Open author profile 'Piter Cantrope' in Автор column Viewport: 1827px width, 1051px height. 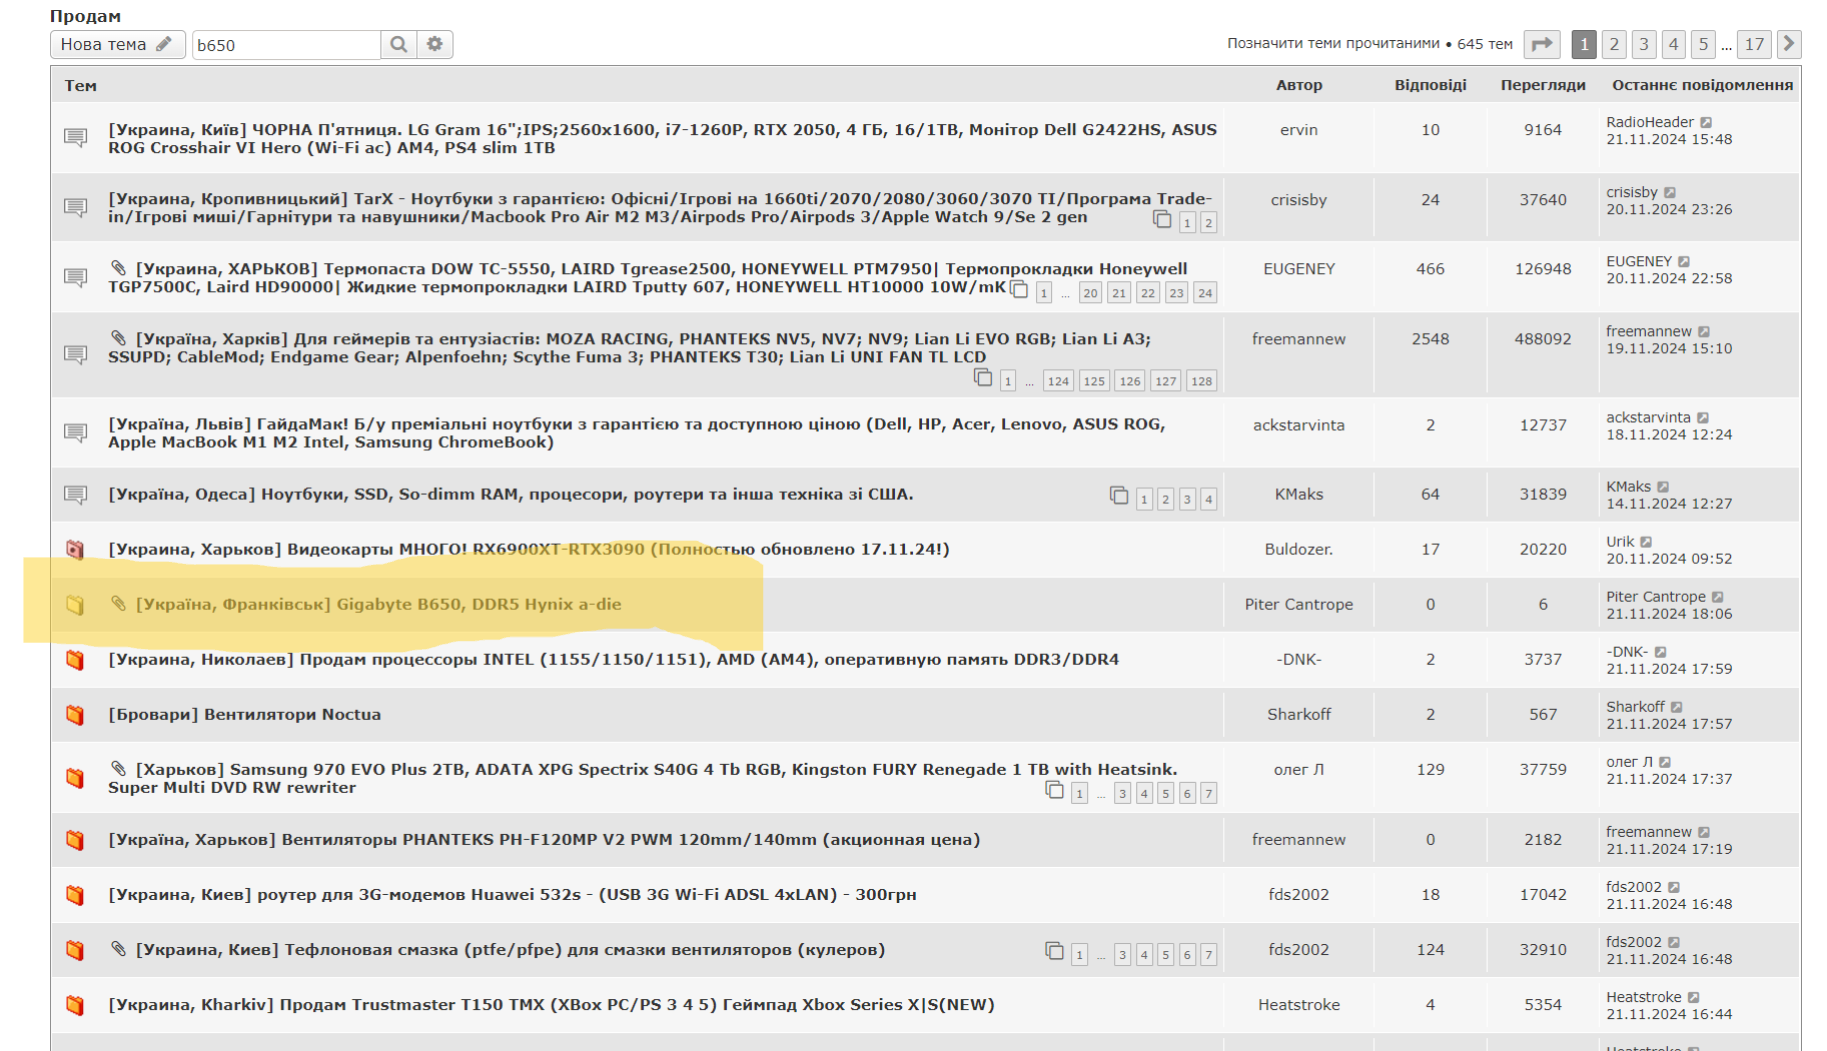pos(1299,604)
